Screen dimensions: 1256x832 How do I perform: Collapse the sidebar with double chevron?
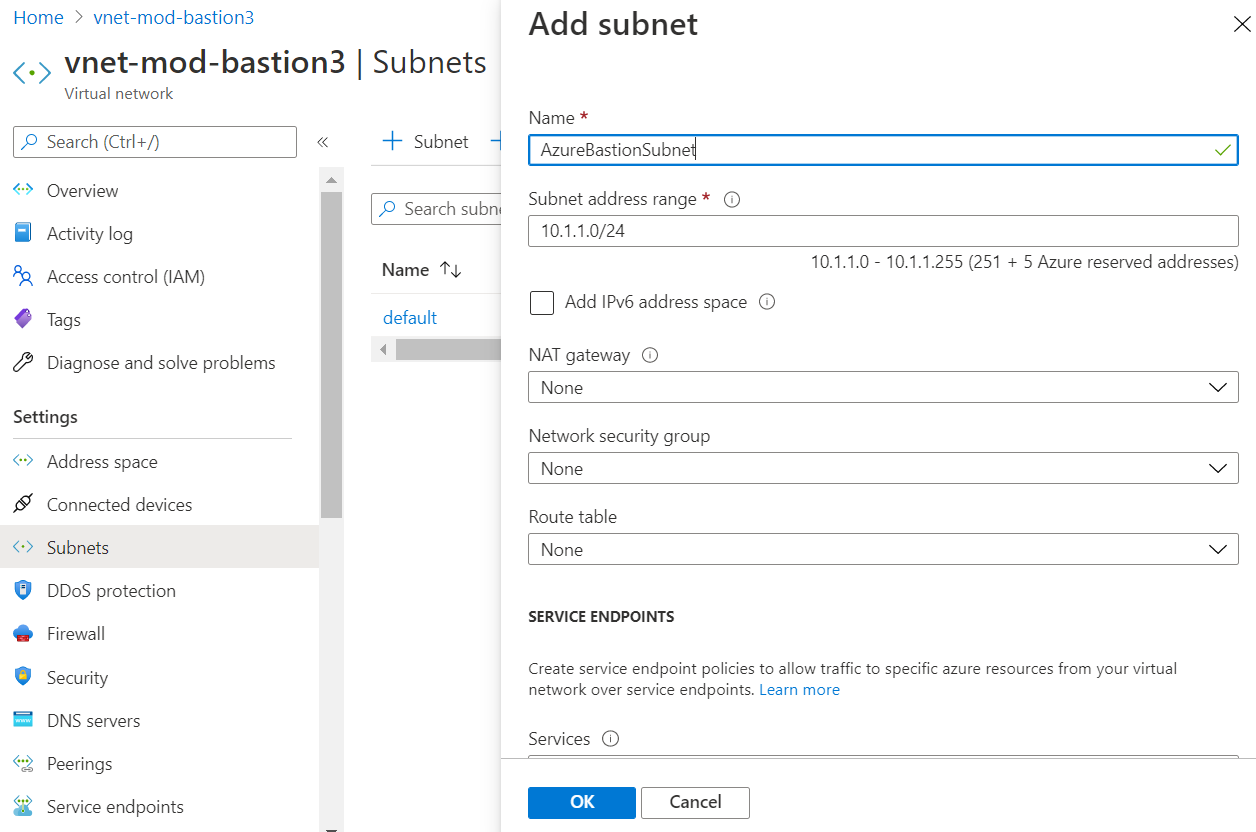tap(322, 142)
